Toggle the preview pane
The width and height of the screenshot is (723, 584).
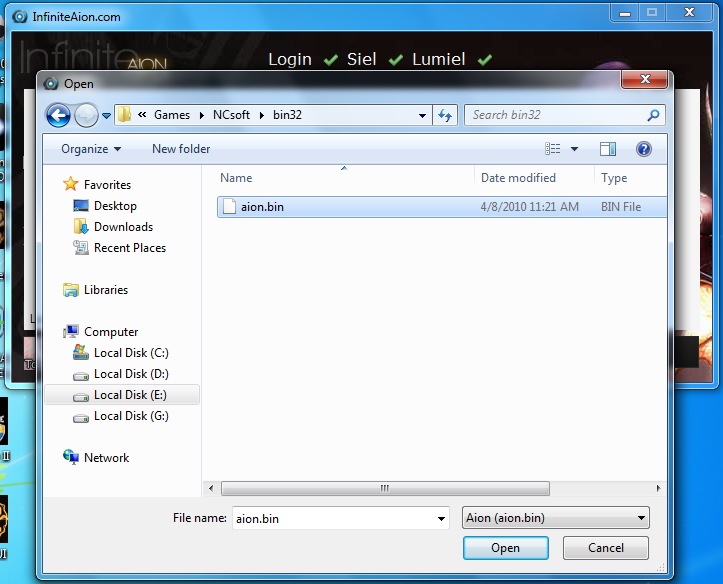tap(608, 149)
